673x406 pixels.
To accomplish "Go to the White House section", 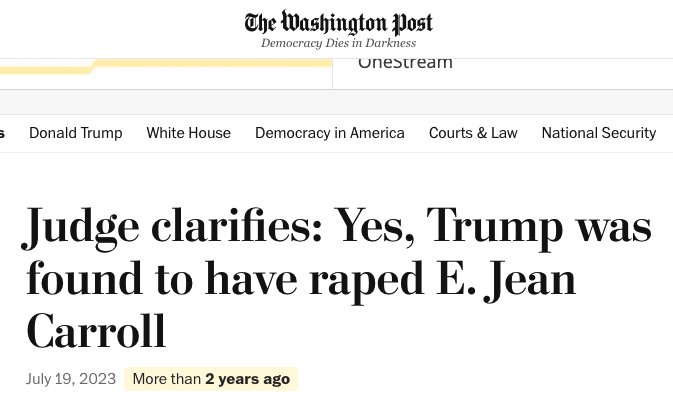I will click(x=188, y=133).
